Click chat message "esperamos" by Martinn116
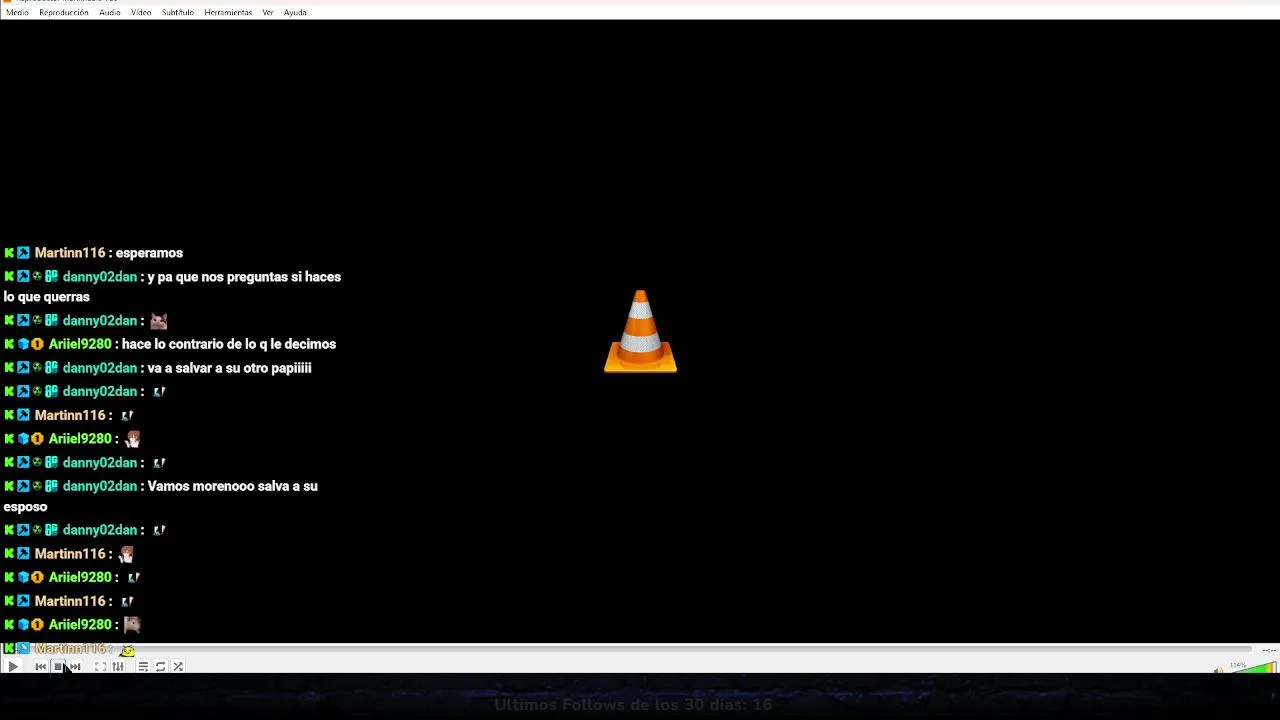The height and width of the screenshot is (720, 1280). 149,253
